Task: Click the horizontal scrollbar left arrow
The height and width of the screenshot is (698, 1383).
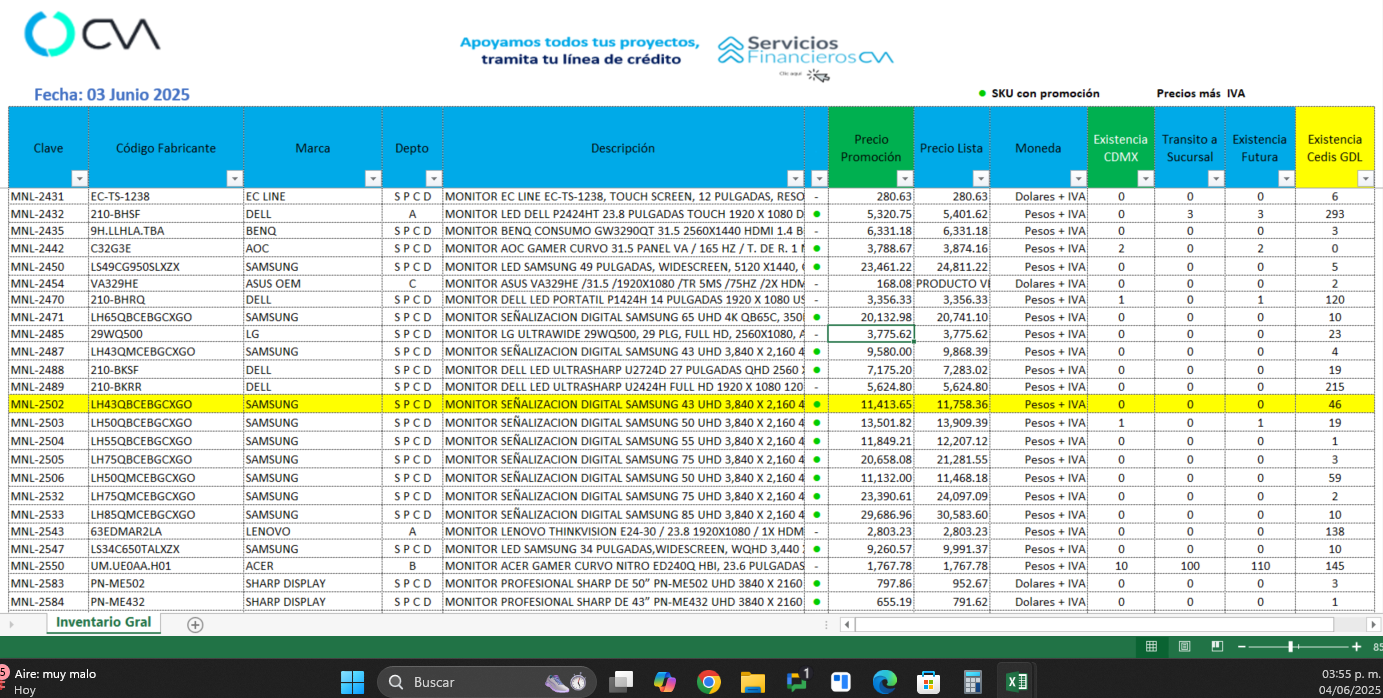Action: tap(847, 625)
